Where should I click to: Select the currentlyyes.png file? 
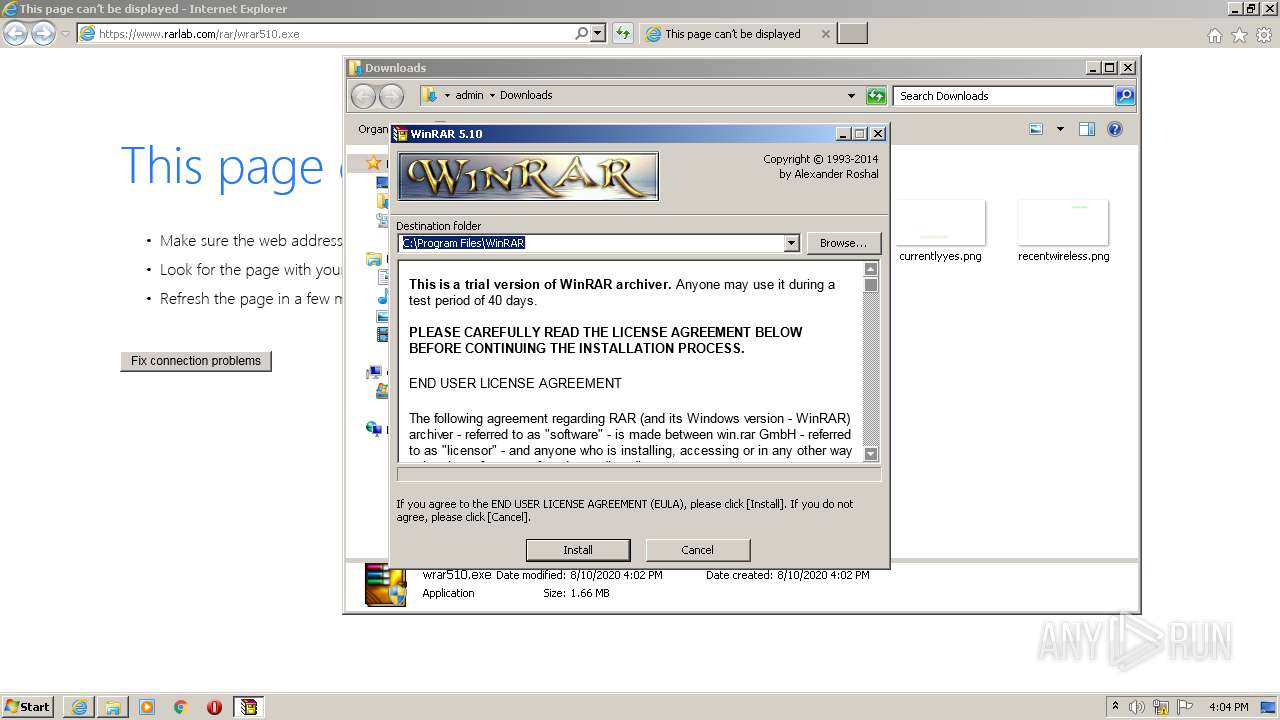(940, 231)
